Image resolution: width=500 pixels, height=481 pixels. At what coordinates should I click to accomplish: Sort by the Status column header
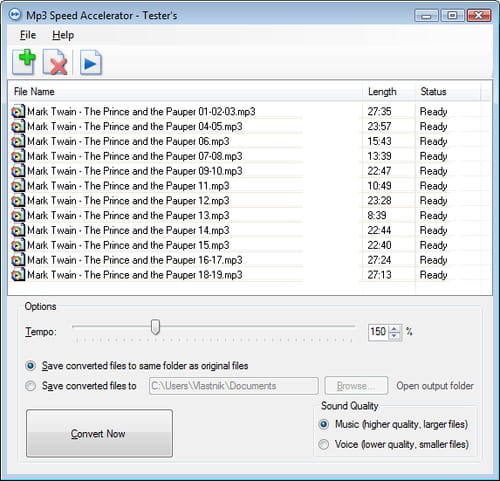point(448,91)
